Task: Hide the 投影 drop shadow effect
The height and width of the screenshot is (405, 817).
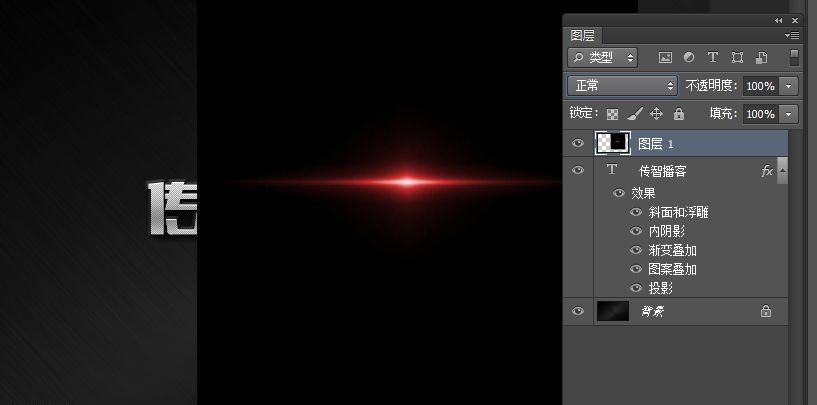Action: pyautogui.click(x=636, y=288)
